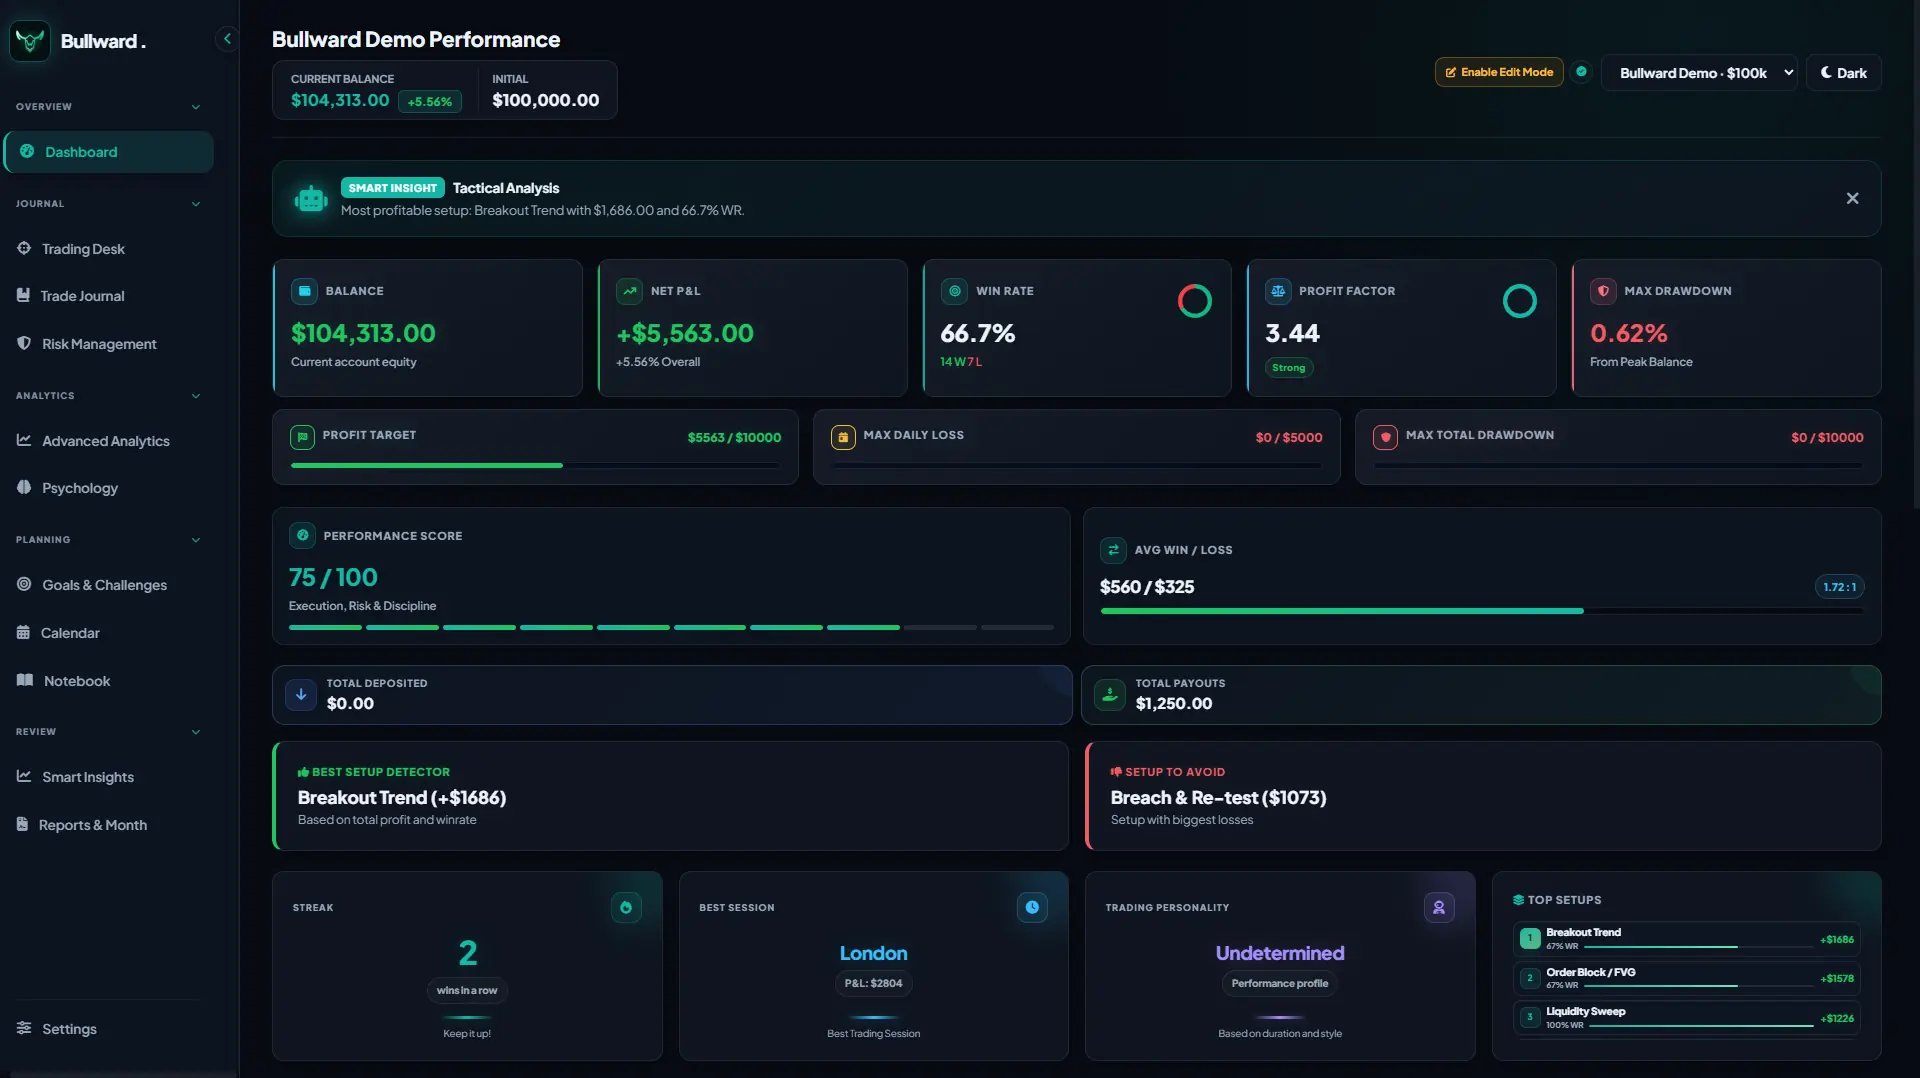1920x1078 pixels.
Task: Click the Bullward bull logo icon
Action: [x=30, y=41]
